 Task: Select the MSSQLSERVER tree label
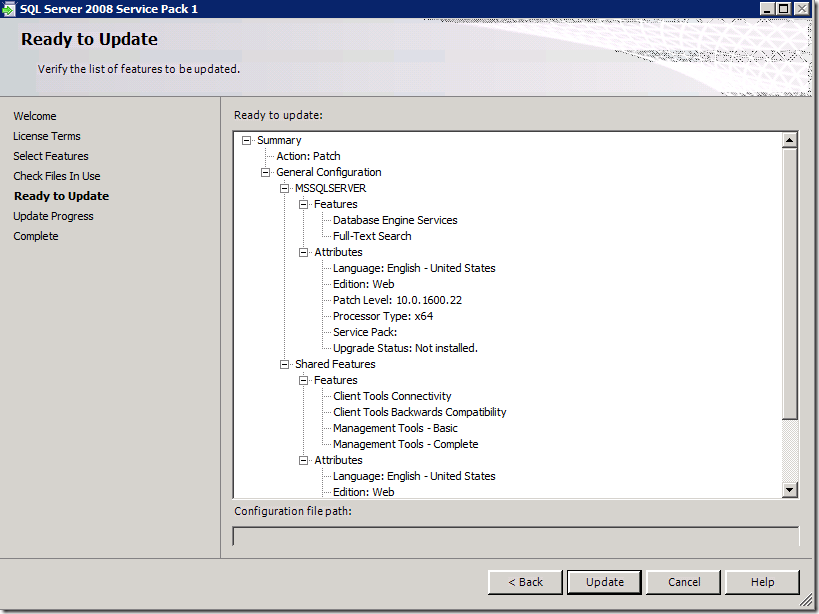[331, 188]
